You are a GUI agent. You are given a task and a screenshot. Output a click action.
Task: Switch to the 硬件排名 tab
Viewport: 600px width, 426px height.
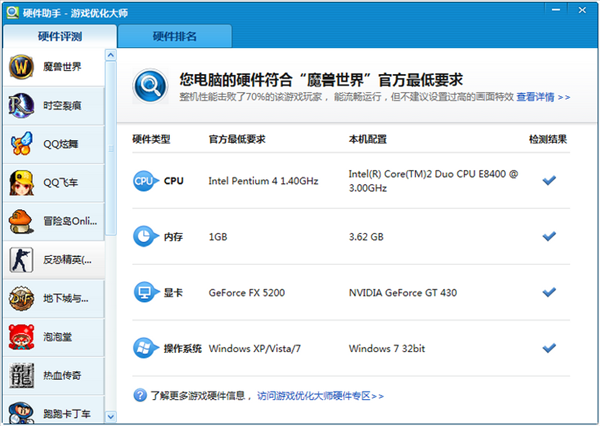tap(174, 36)
